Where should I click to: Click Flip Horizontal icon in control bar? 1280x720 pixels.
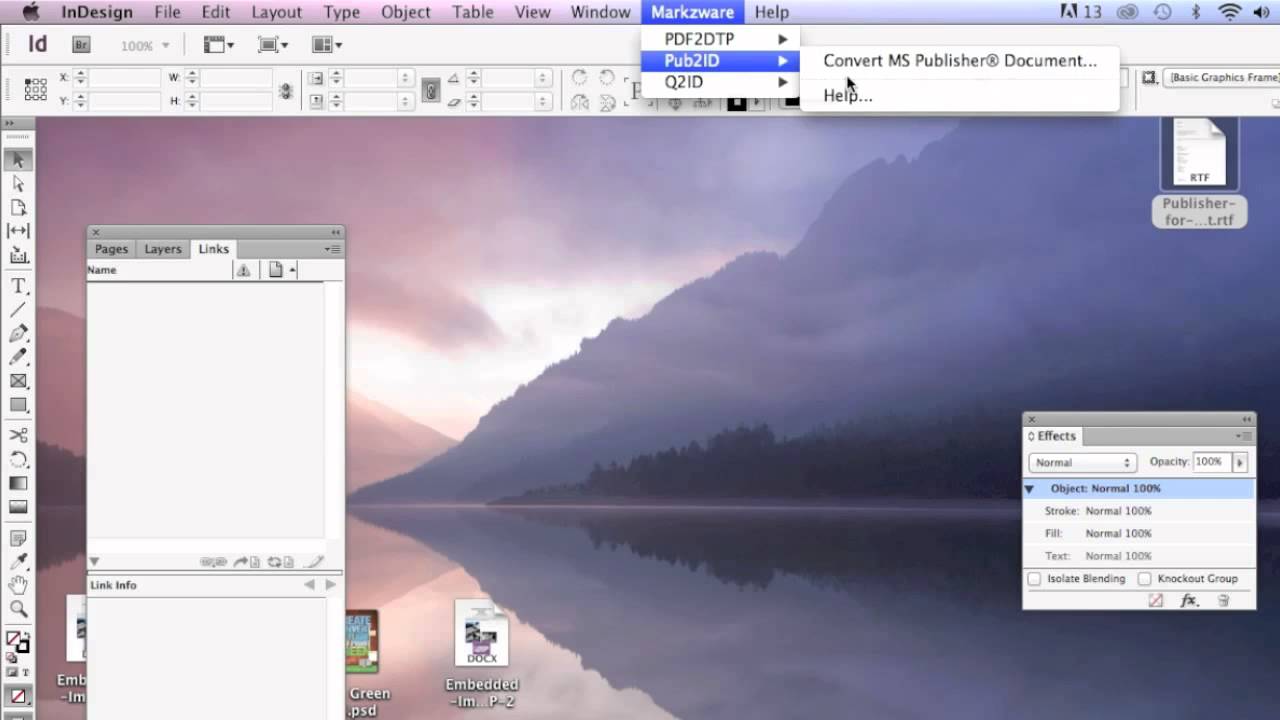point(579,101)
